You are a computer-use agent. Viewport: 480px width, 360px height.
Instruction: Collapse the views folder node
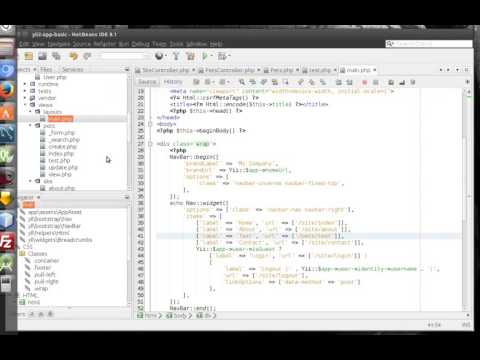click(x=25, y=105)
